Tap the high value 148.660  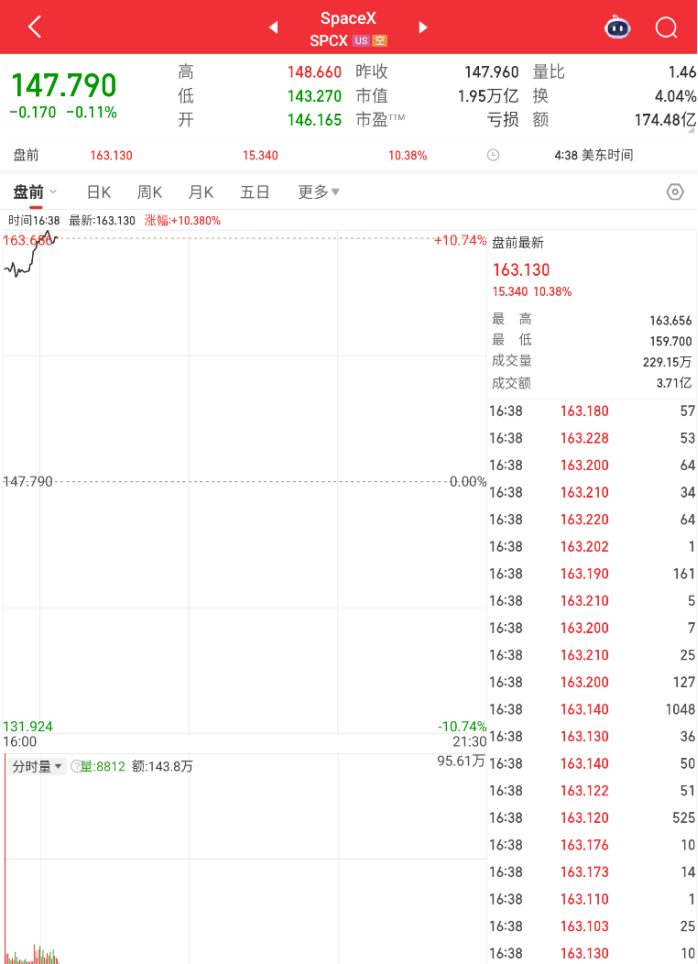(314, 72)
